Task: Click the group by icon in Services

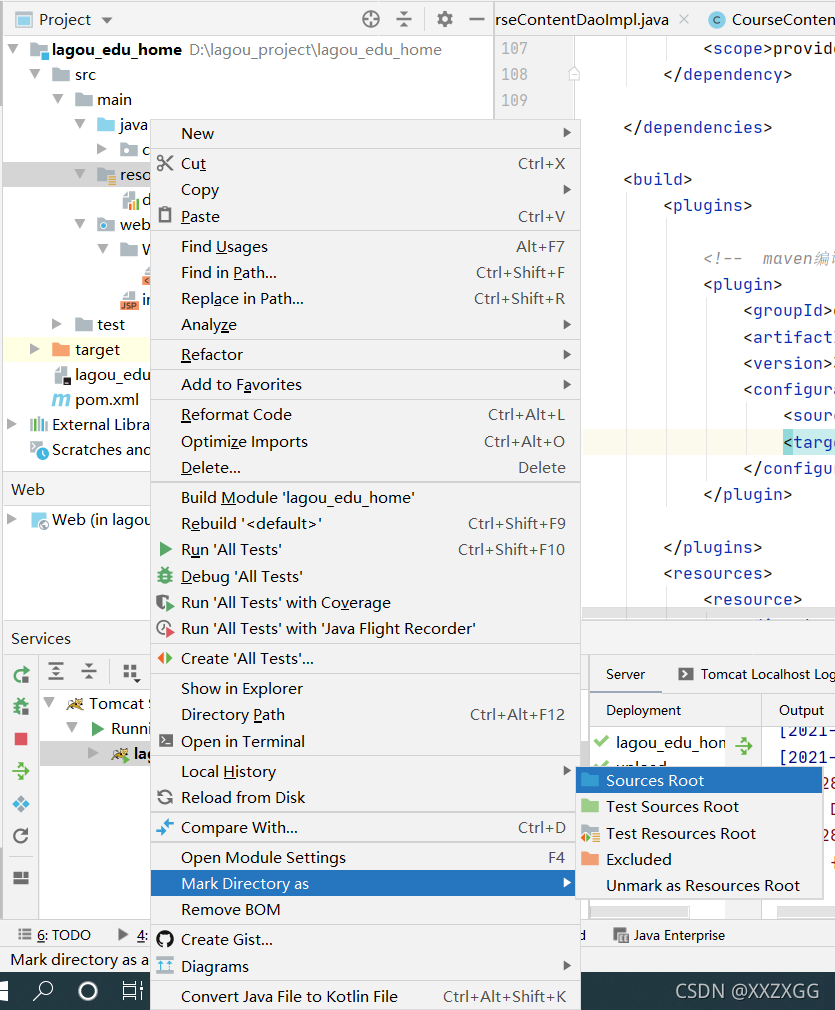Action: tap(131, 672)
